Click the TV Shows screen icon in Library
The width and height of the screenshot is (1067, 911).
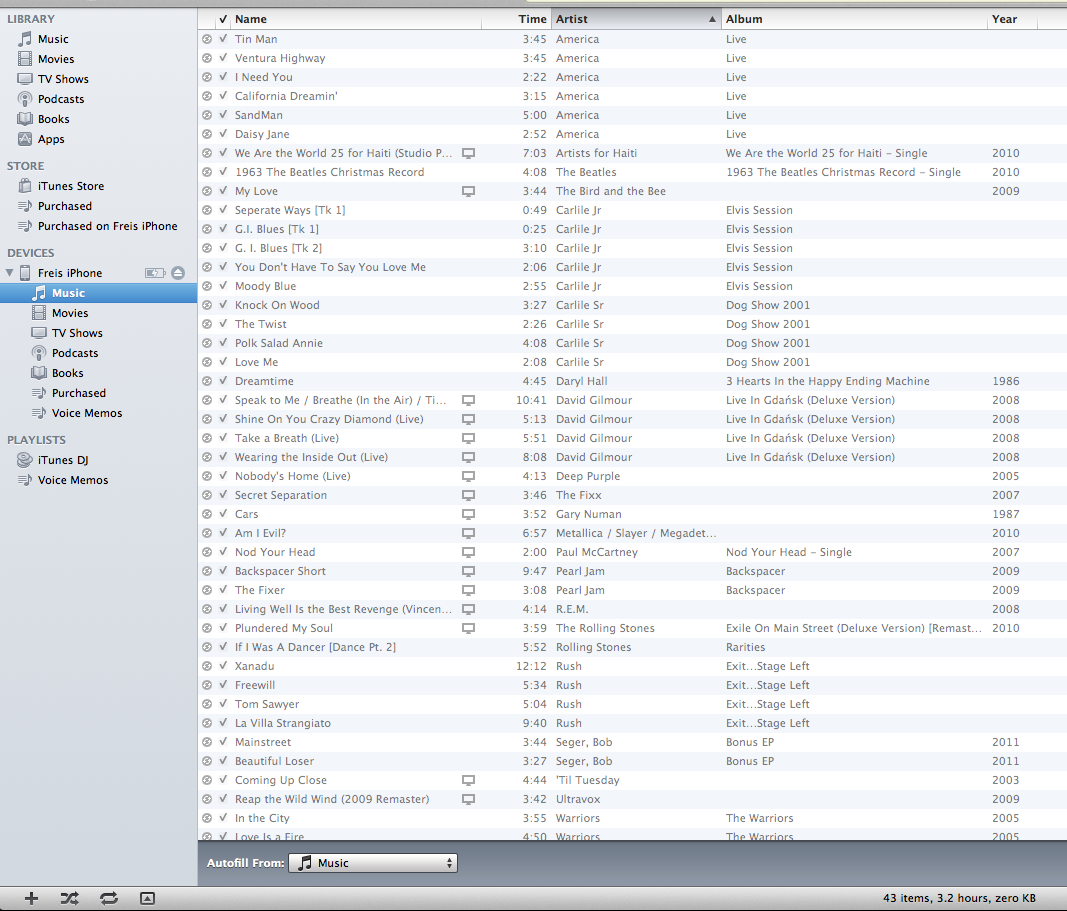pyautogui.click(x=25, y=79)
